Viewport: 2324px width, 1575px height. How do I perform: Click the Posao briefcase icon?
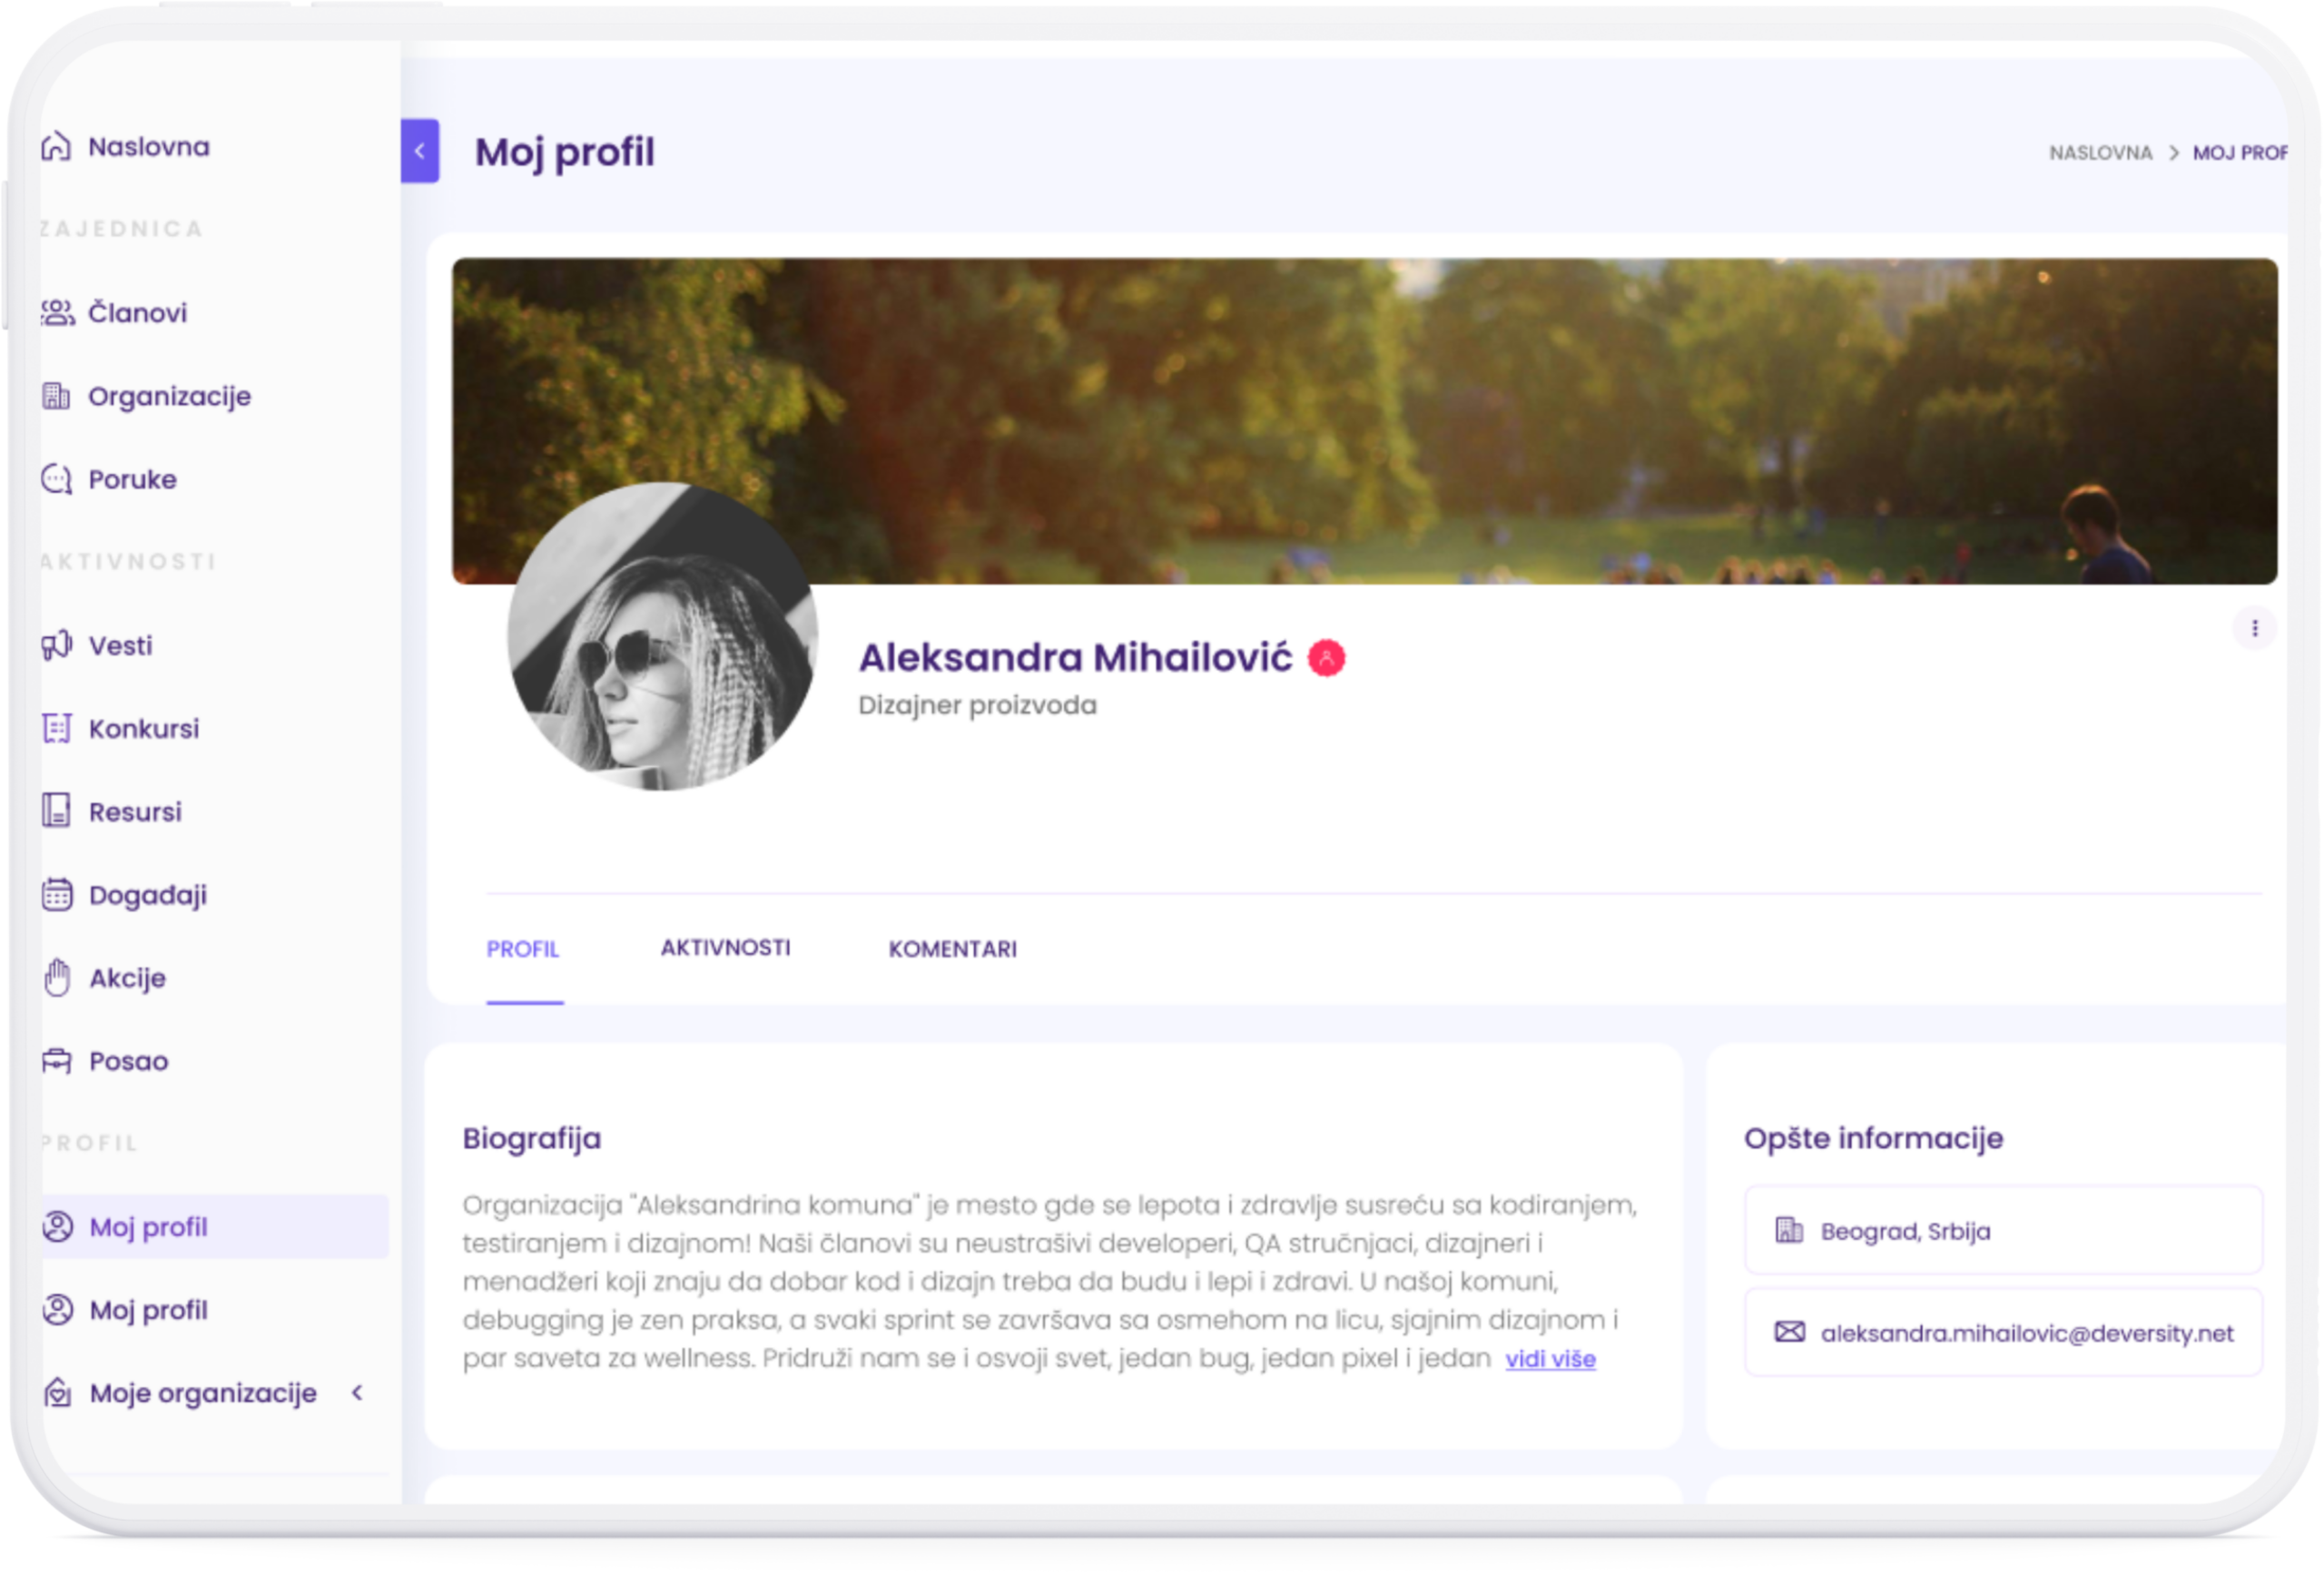pyautogui.click(x=57, y=1061)
